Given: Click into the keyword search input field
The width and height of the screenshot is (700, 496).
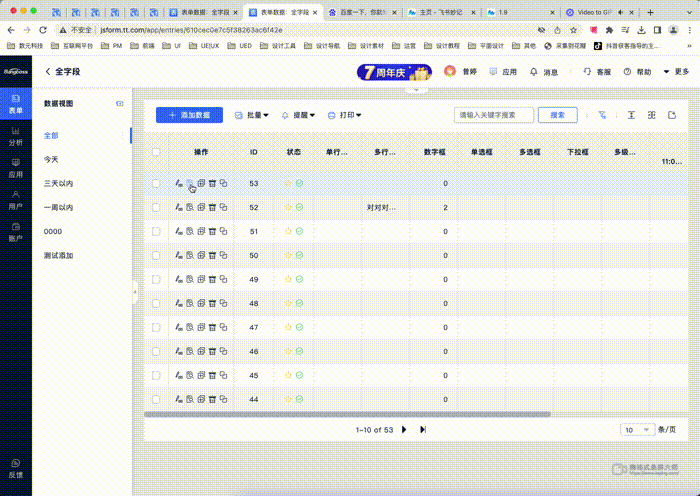Looking at the screenshot, I should pyautogui.click(x=493, y=115).
